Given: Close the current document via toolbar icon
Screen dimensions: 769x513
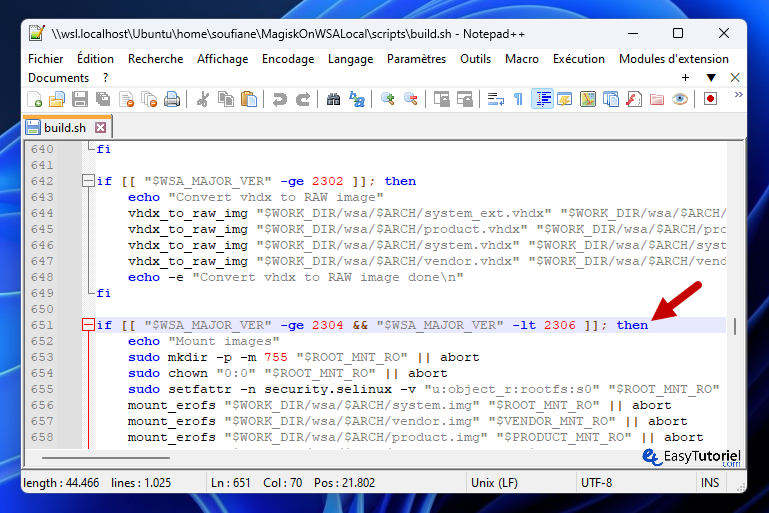Looking at the screenshot, I should point(127,100).
